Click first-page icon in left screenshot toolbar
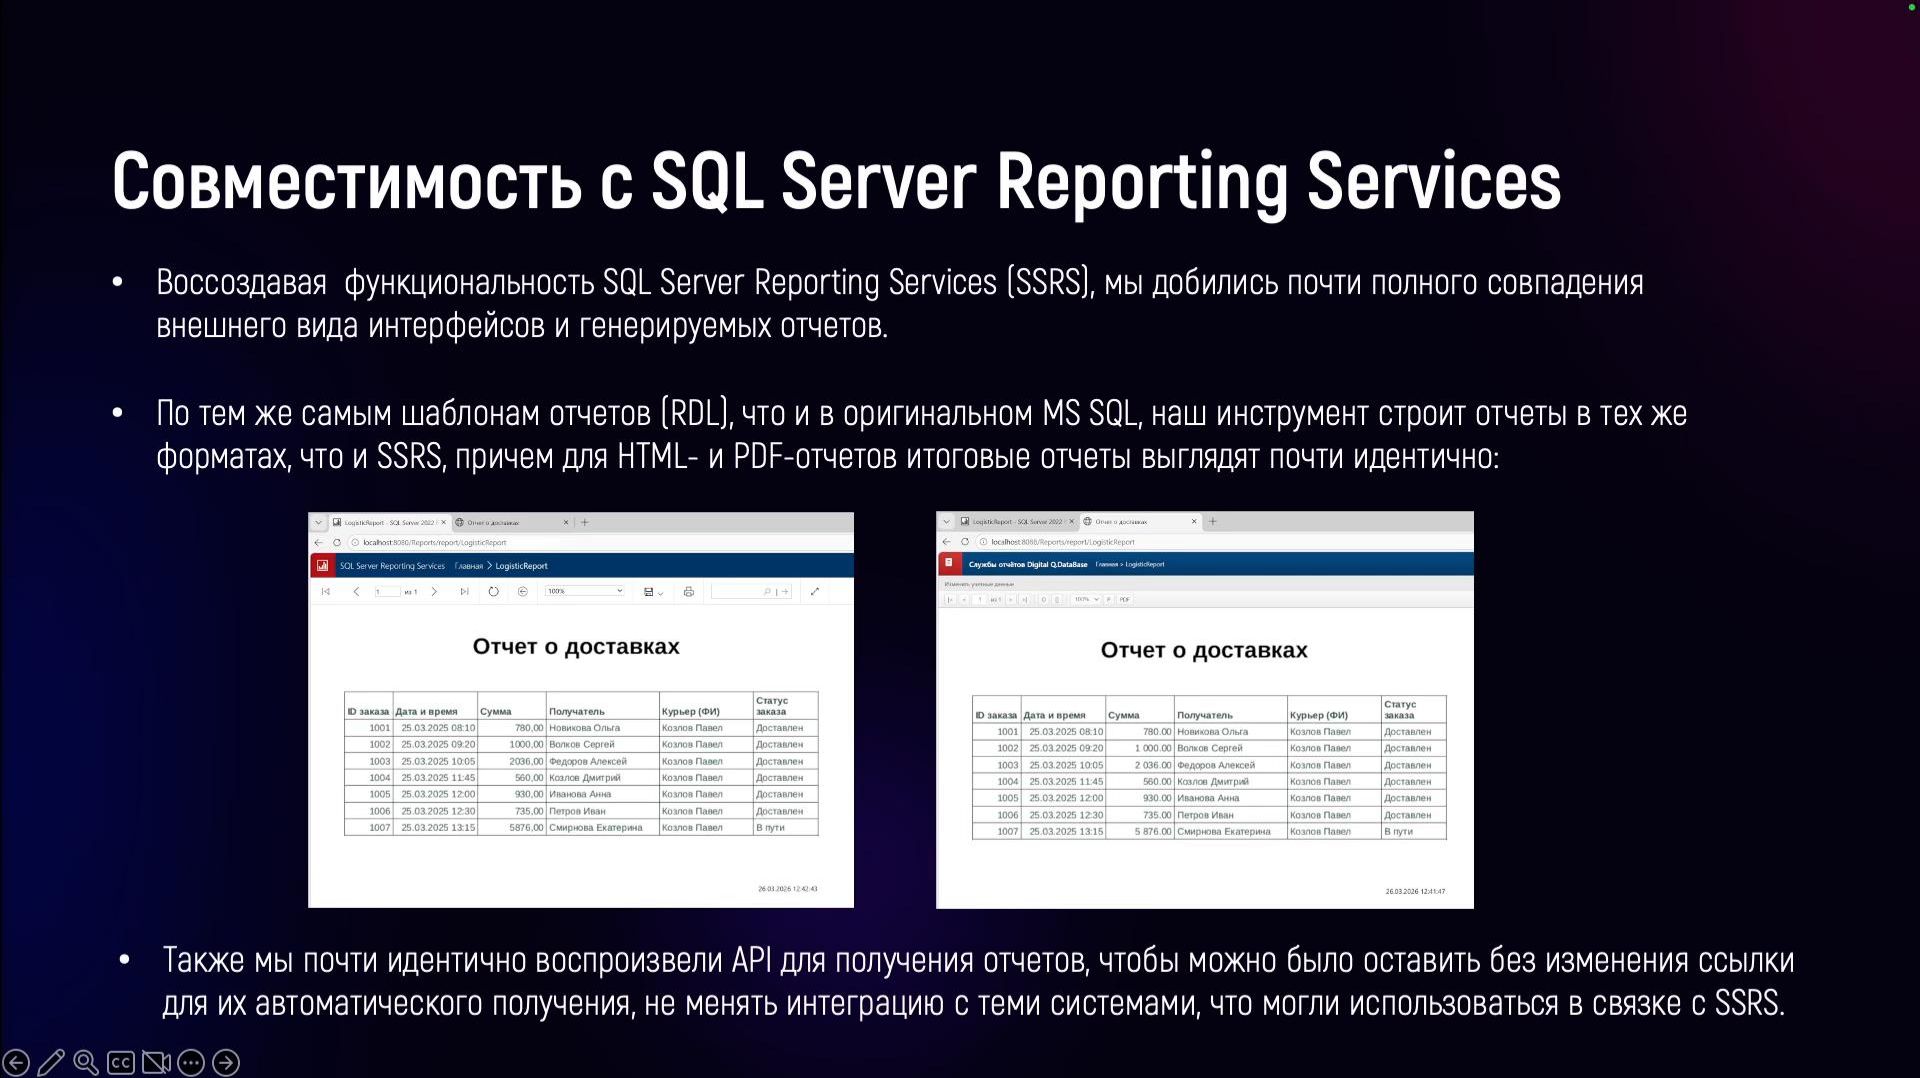Screen dimensions: 1920x1078 click(326, 592)
